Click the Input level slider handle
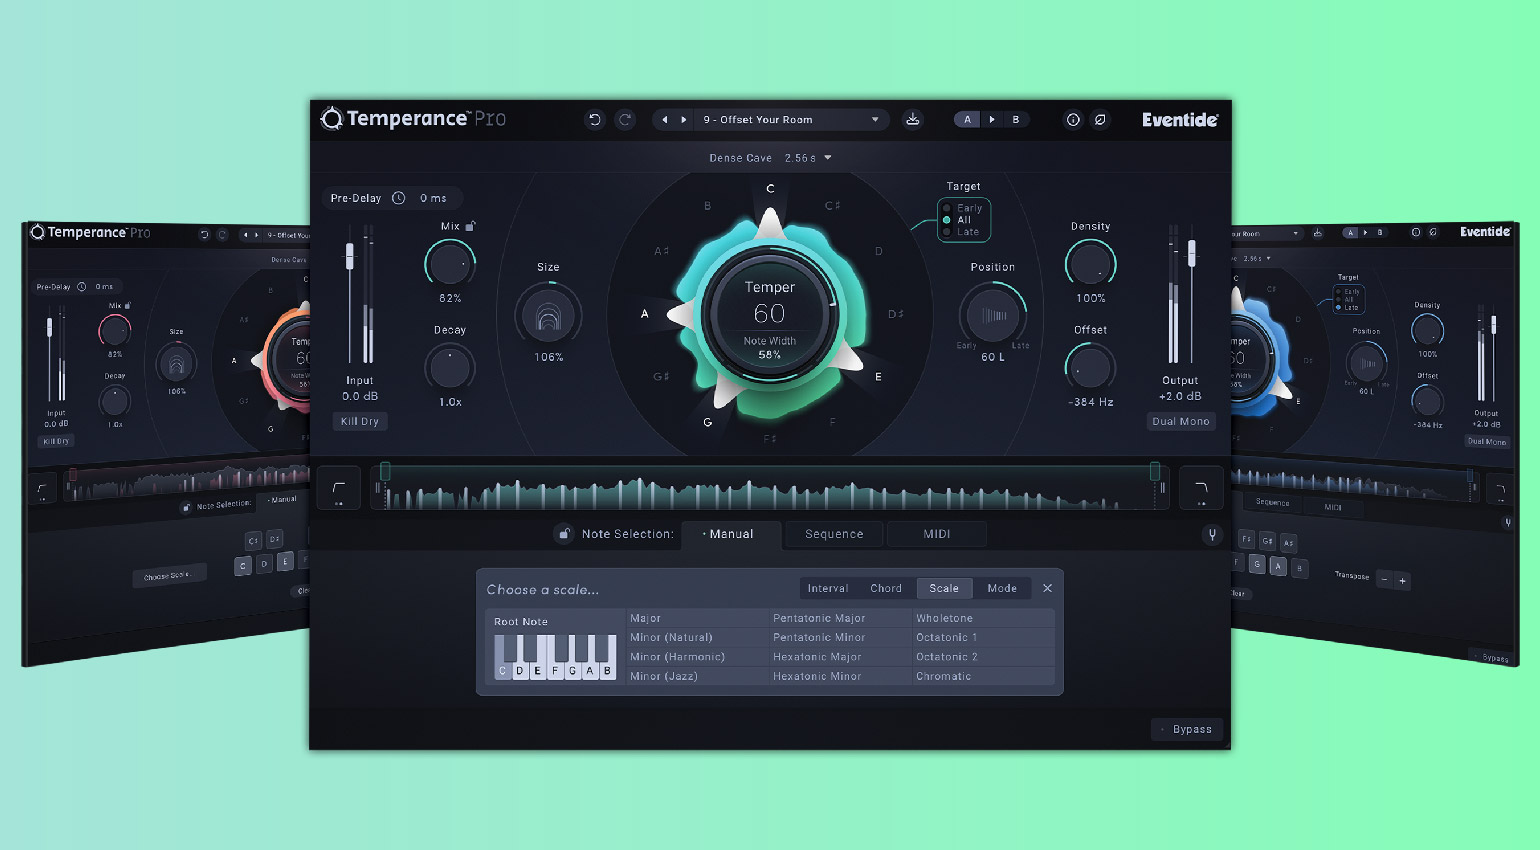The width and height of the screenshot is (1540, 850). click(350, 257)
